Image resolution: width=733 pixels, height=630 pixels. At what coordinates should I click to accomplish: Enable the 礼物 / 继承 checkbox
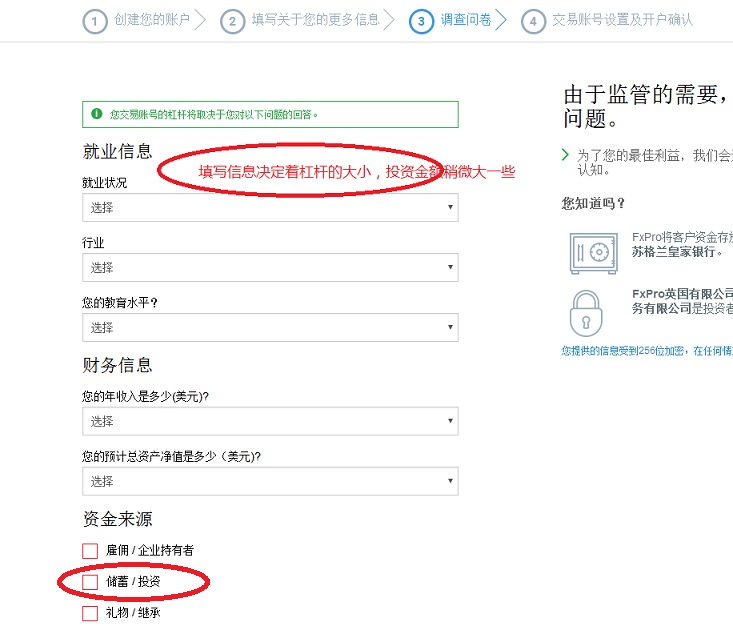[90, 613]
